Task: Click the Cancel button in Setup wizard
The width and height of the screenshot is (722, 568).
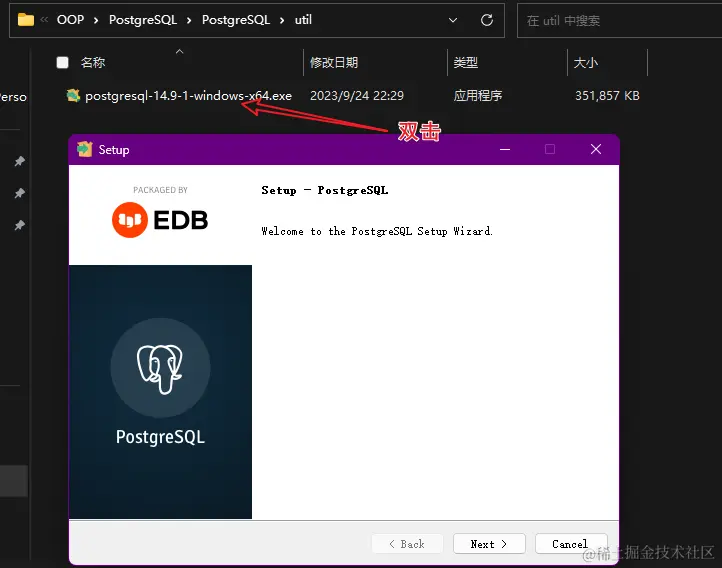Action: point(571,544)
